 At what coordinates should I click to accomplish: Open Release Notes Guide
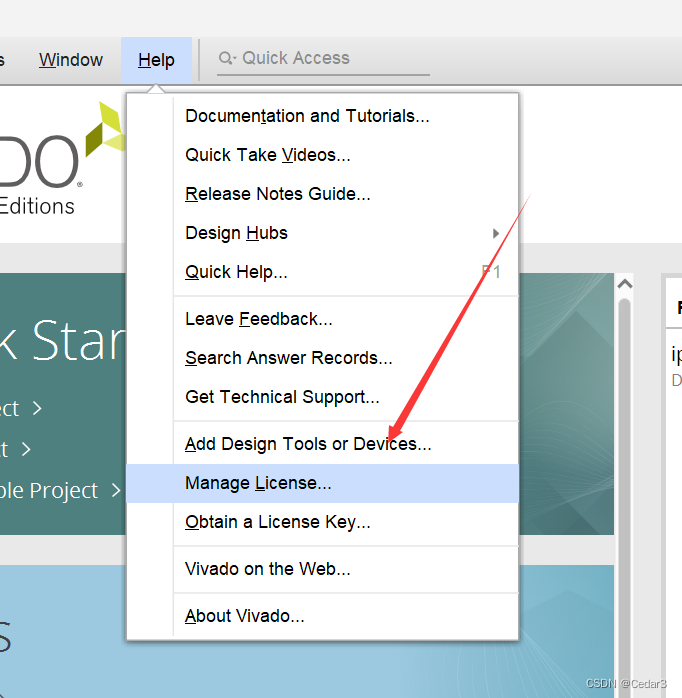323,194
